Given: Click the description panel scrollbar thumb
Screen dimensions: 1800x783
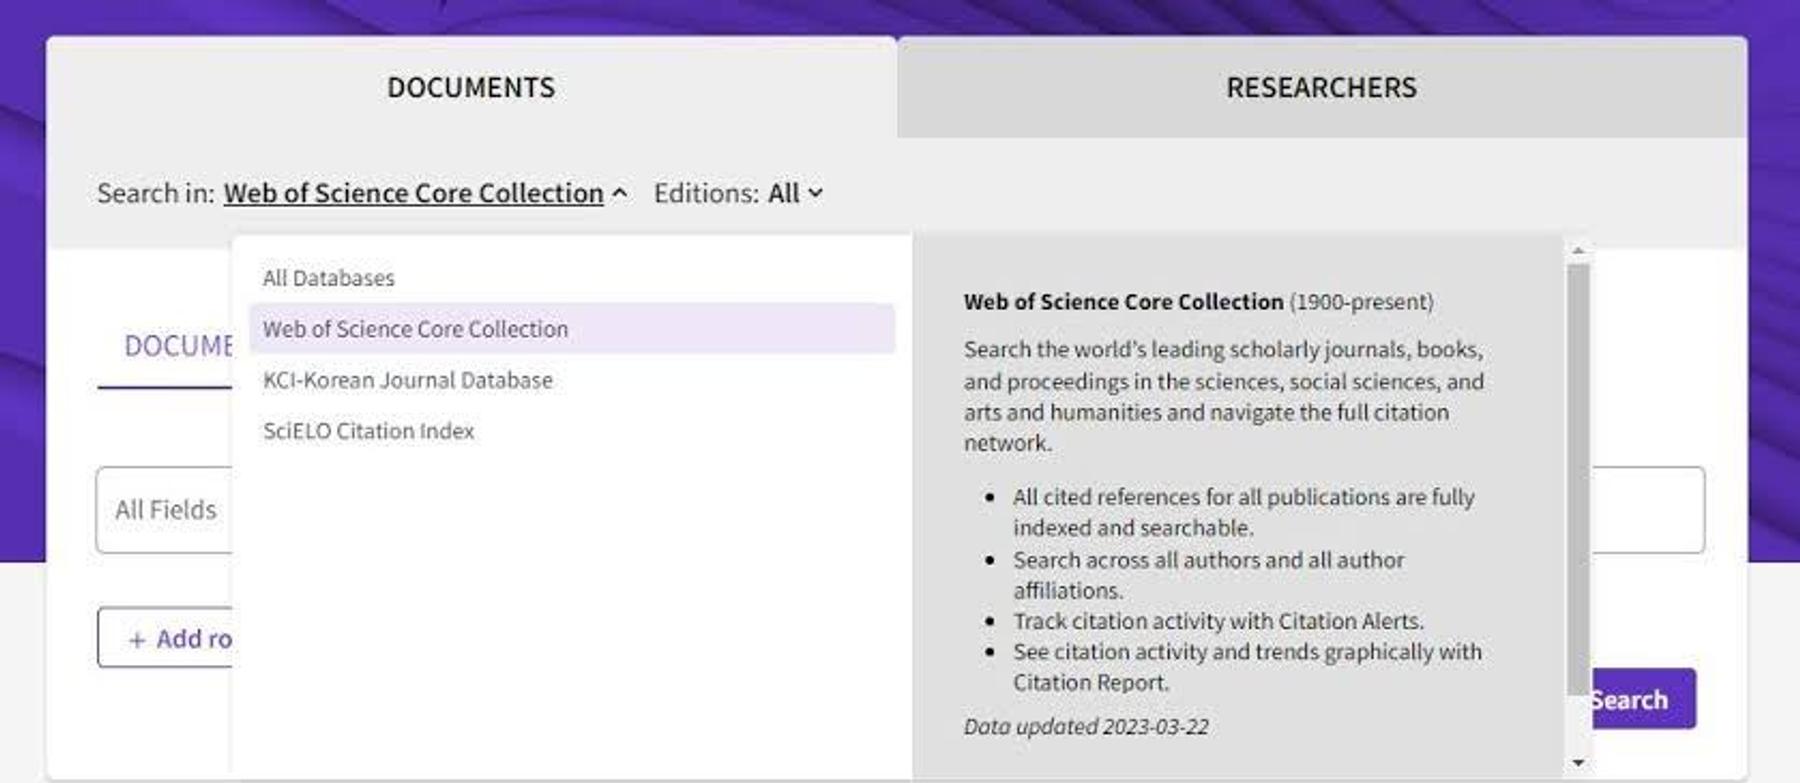Looking at the screenshot, I should click(1578, 478).
